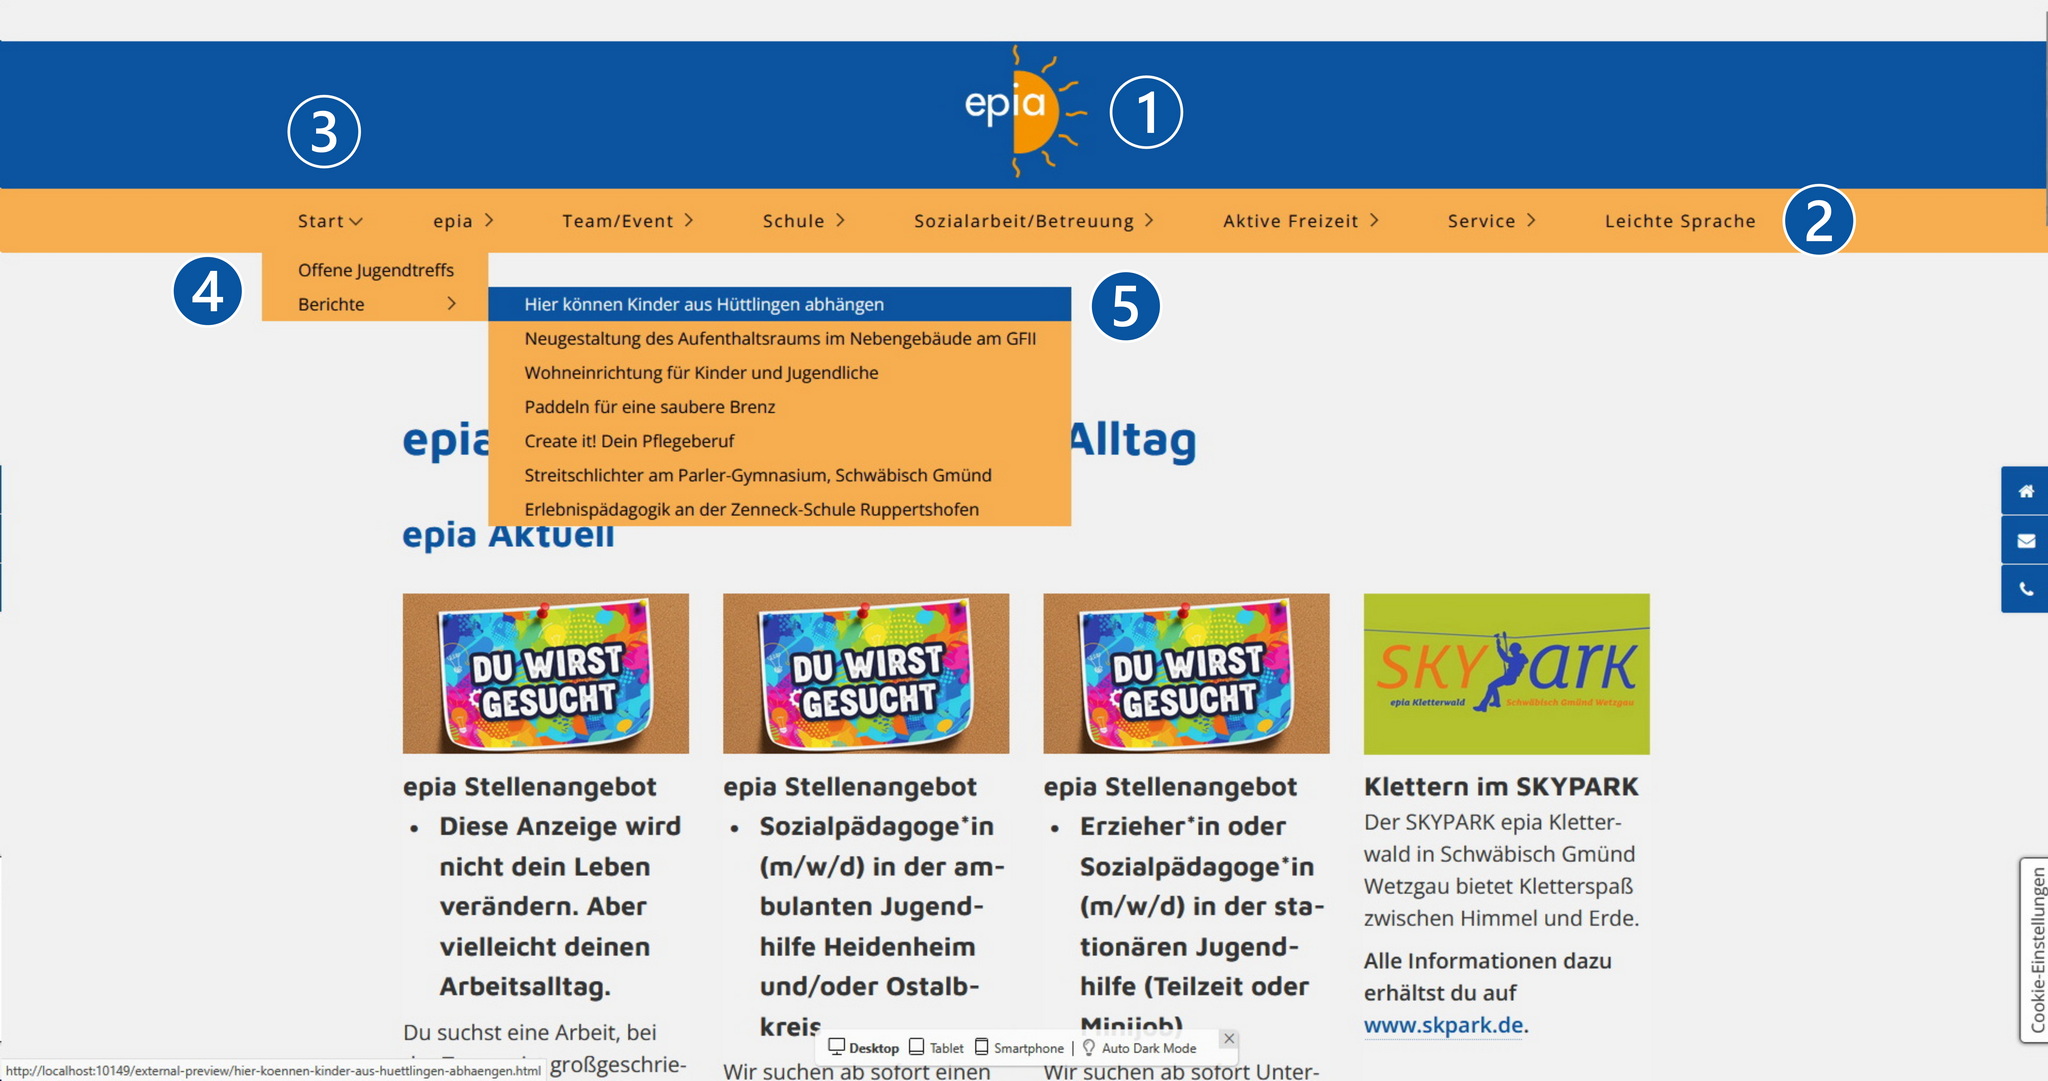Open Paddeln für eine saubere Brenz

650,407
